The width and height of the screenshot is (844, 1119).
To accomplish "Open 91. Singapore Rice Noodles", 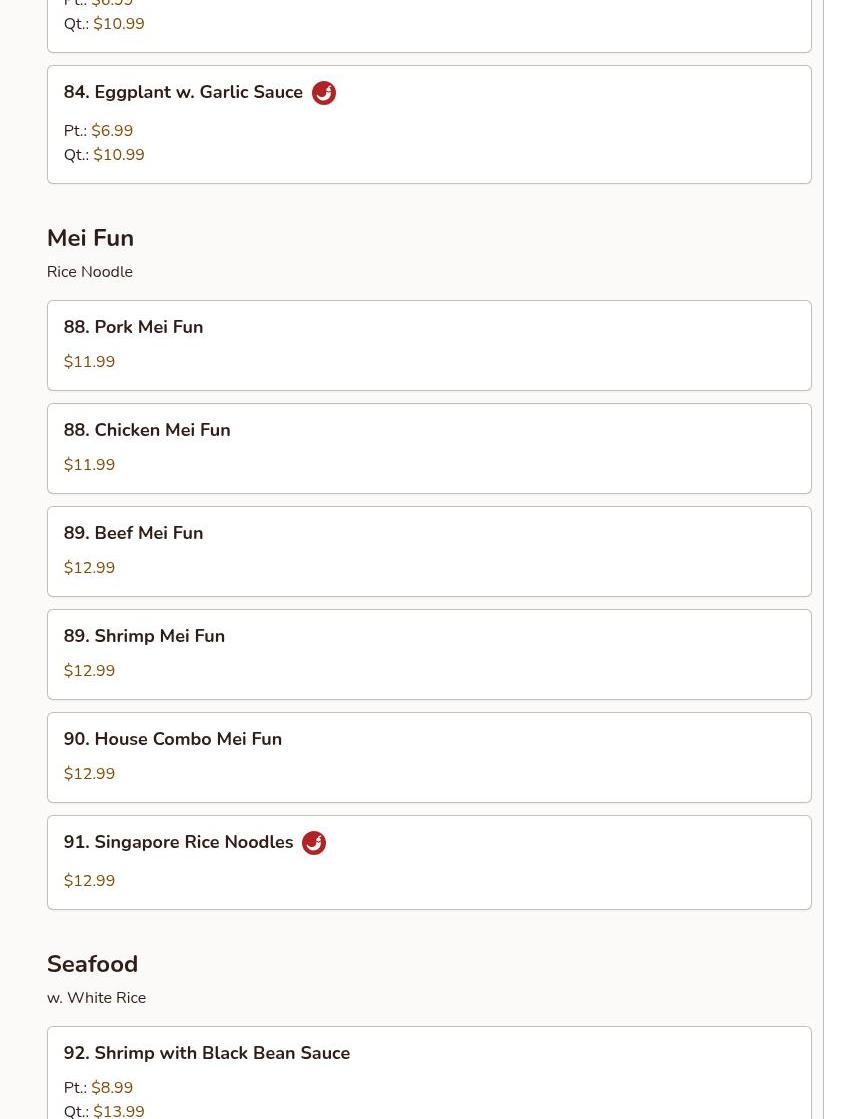I will [429, 862].
